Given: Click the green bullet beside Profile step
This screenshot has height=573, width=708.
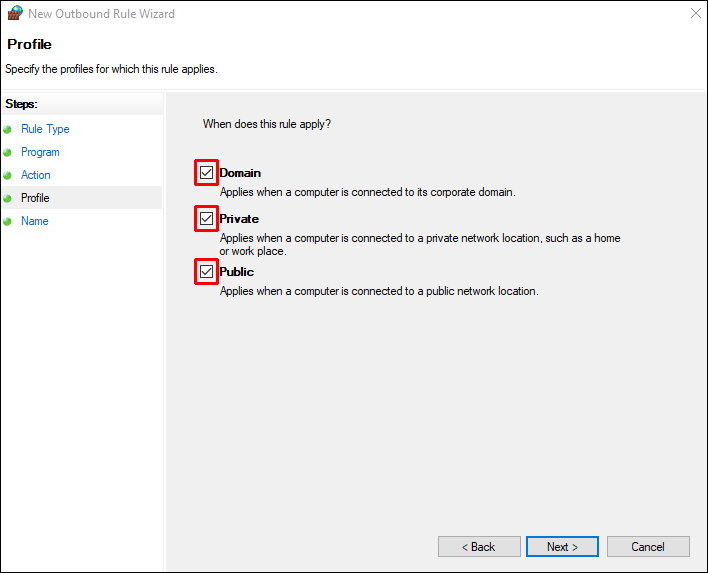Looking at the screenshot, I should tap(8, 198).
